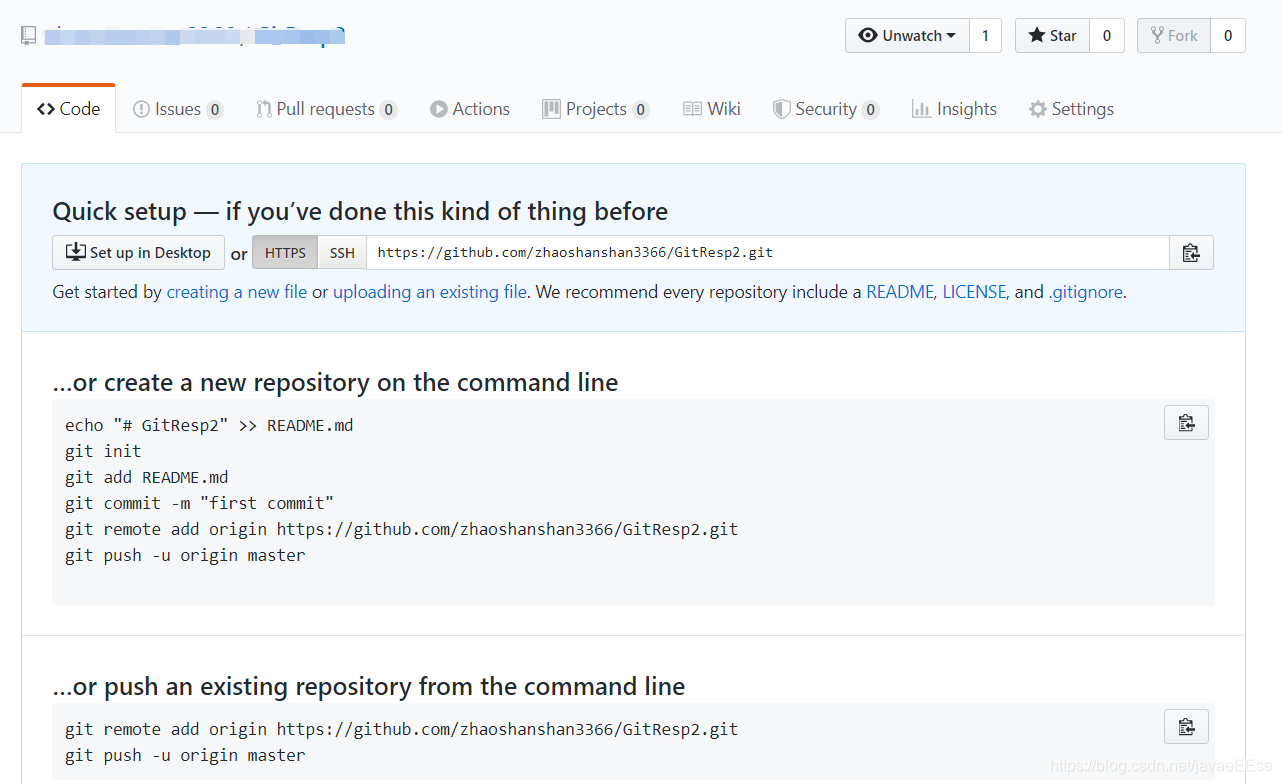Click the Quick setup heading text
This screenshot has width=1282, height=784.
360,212
